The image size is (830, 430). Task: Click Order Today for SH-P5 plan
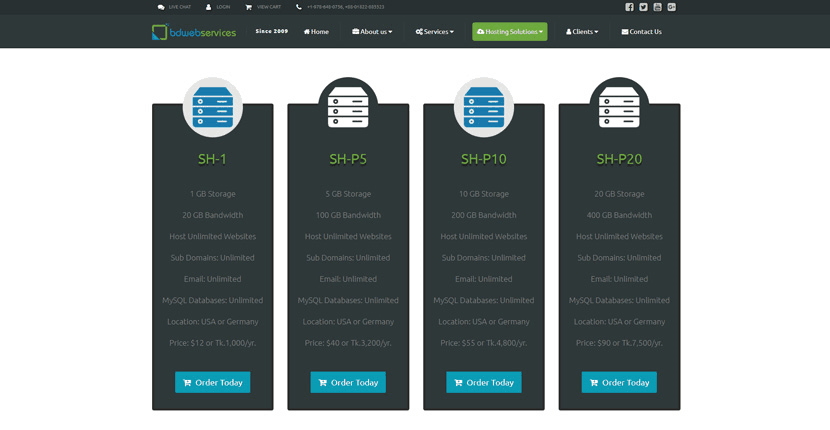[348, 382]
